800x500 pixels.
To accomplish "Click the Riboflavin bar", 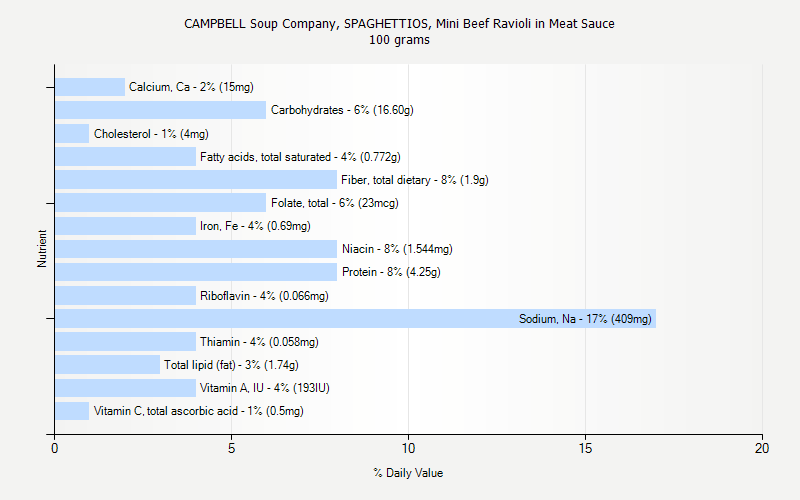I will [126, 295].
